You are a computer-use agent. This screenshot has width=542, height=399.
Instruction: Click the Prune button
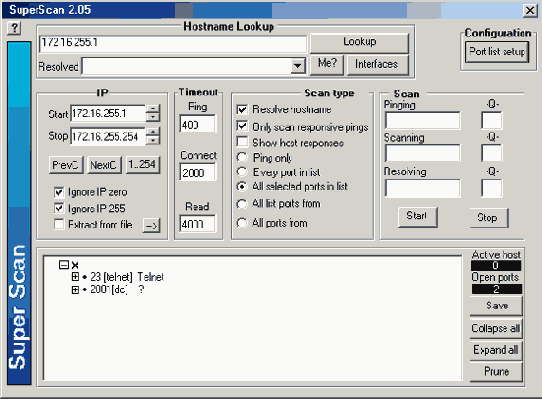point(496,372)
